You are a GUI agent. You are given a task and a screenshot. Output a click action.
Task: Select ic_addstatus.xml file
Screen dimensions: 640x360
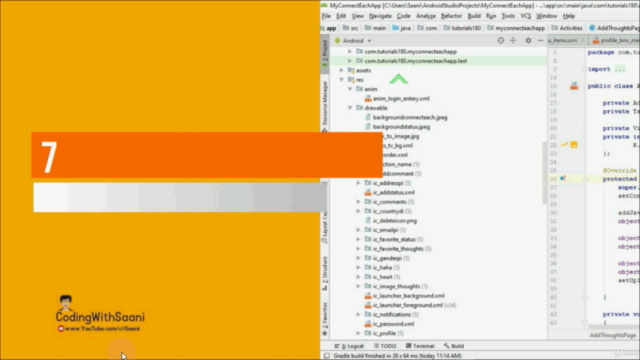pyautogui.click(x=393, y=192)
